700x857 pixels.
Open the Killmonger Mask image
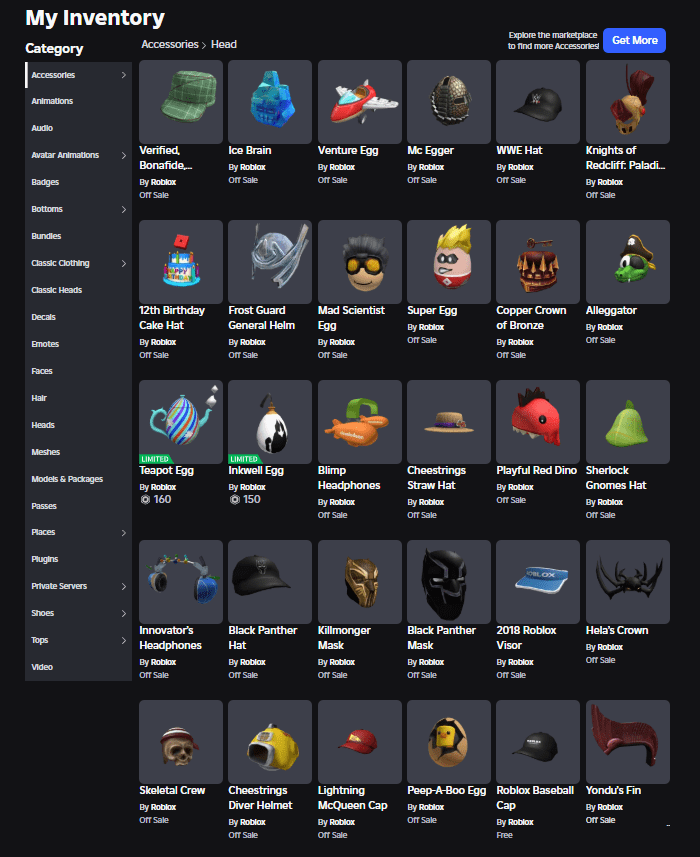point(360,582)
